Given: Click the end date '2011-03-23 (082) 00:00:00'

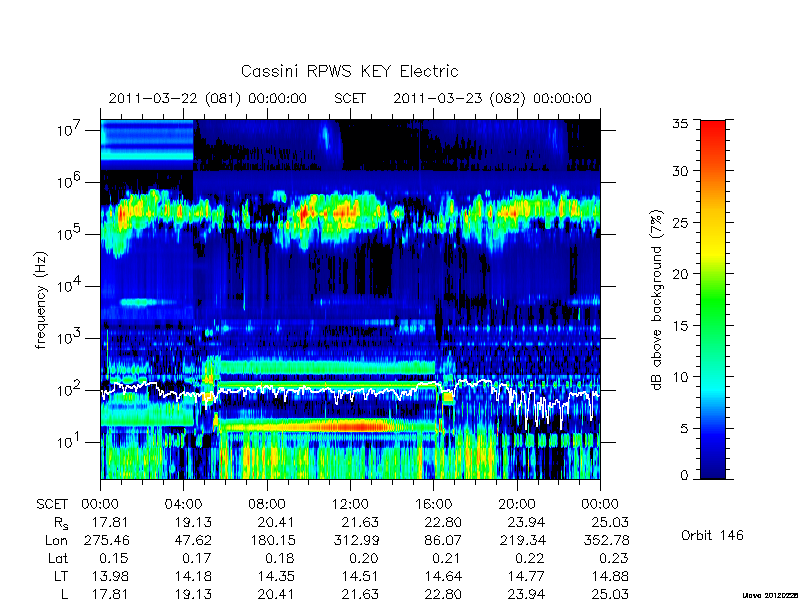Looking at the screenshot, I should tap(492, 98).
